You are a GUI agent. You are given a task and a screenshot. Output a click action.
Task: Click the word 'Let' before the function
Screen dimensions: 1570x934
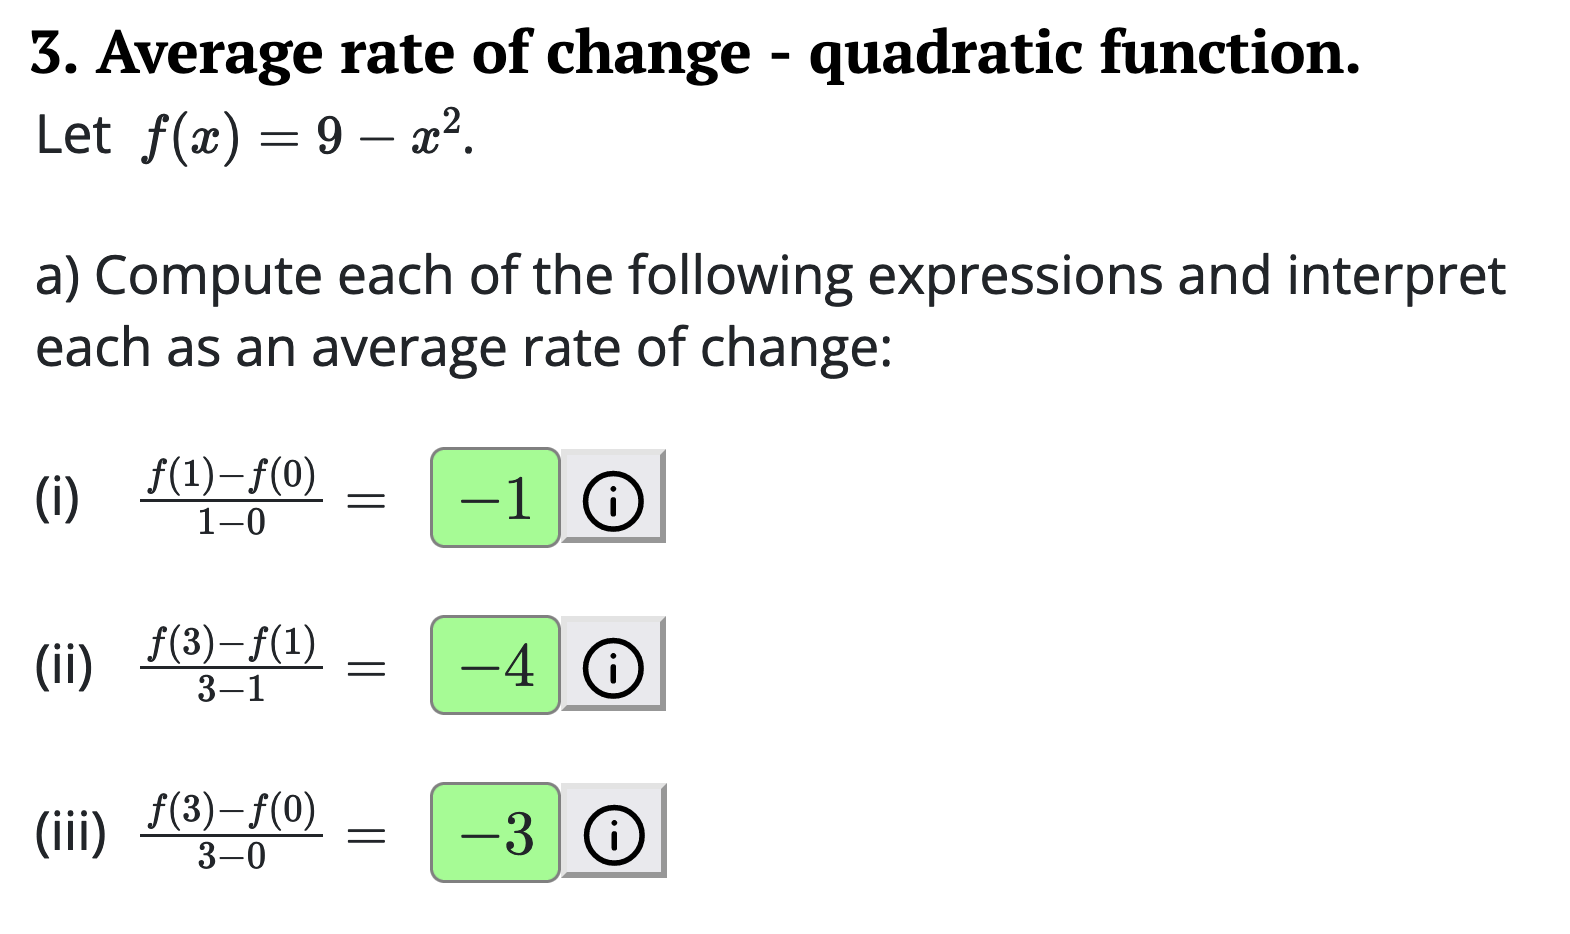[x=73, y=135]
